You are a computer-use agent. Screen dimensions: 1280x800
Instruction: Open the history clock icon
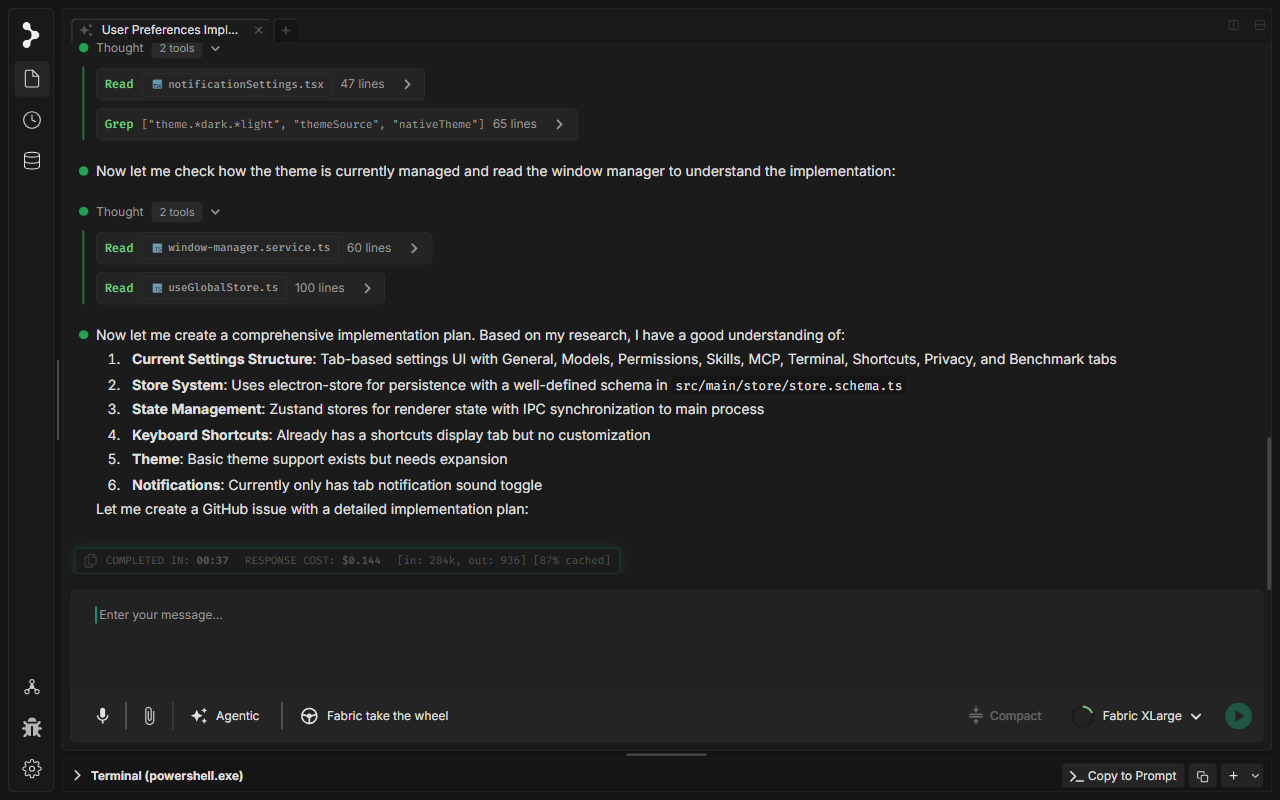click(x=32, y=120)
